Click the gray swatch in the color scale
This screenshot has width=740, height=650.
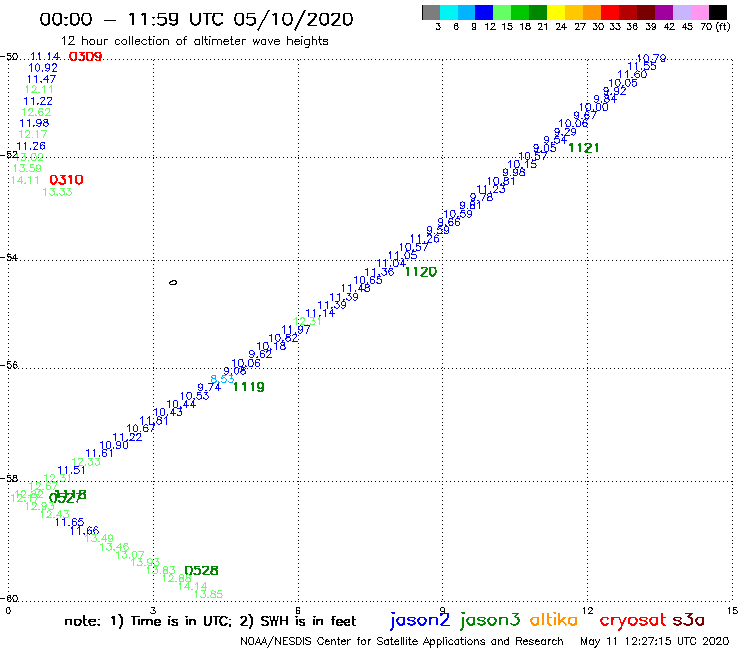pos(431,12)
